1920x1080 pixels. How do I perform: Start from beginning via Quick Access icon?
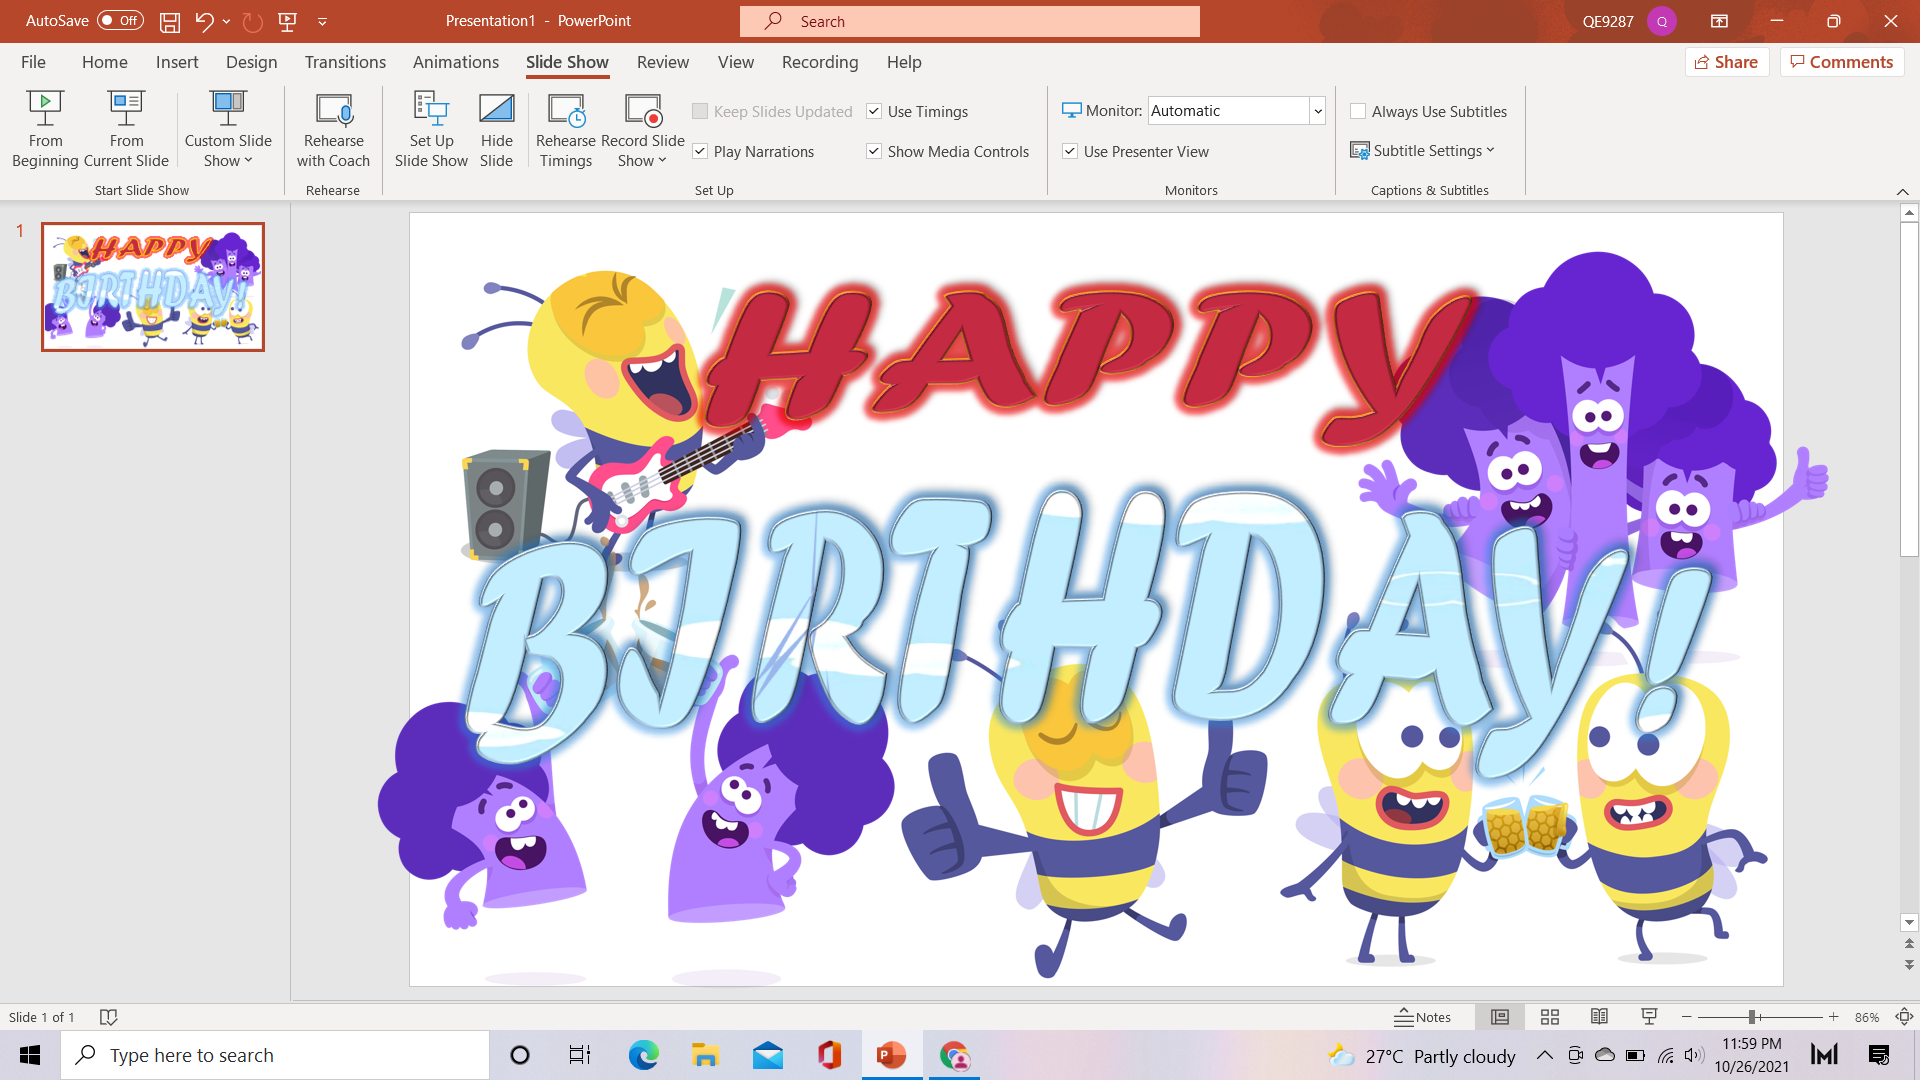pos(288,21)
